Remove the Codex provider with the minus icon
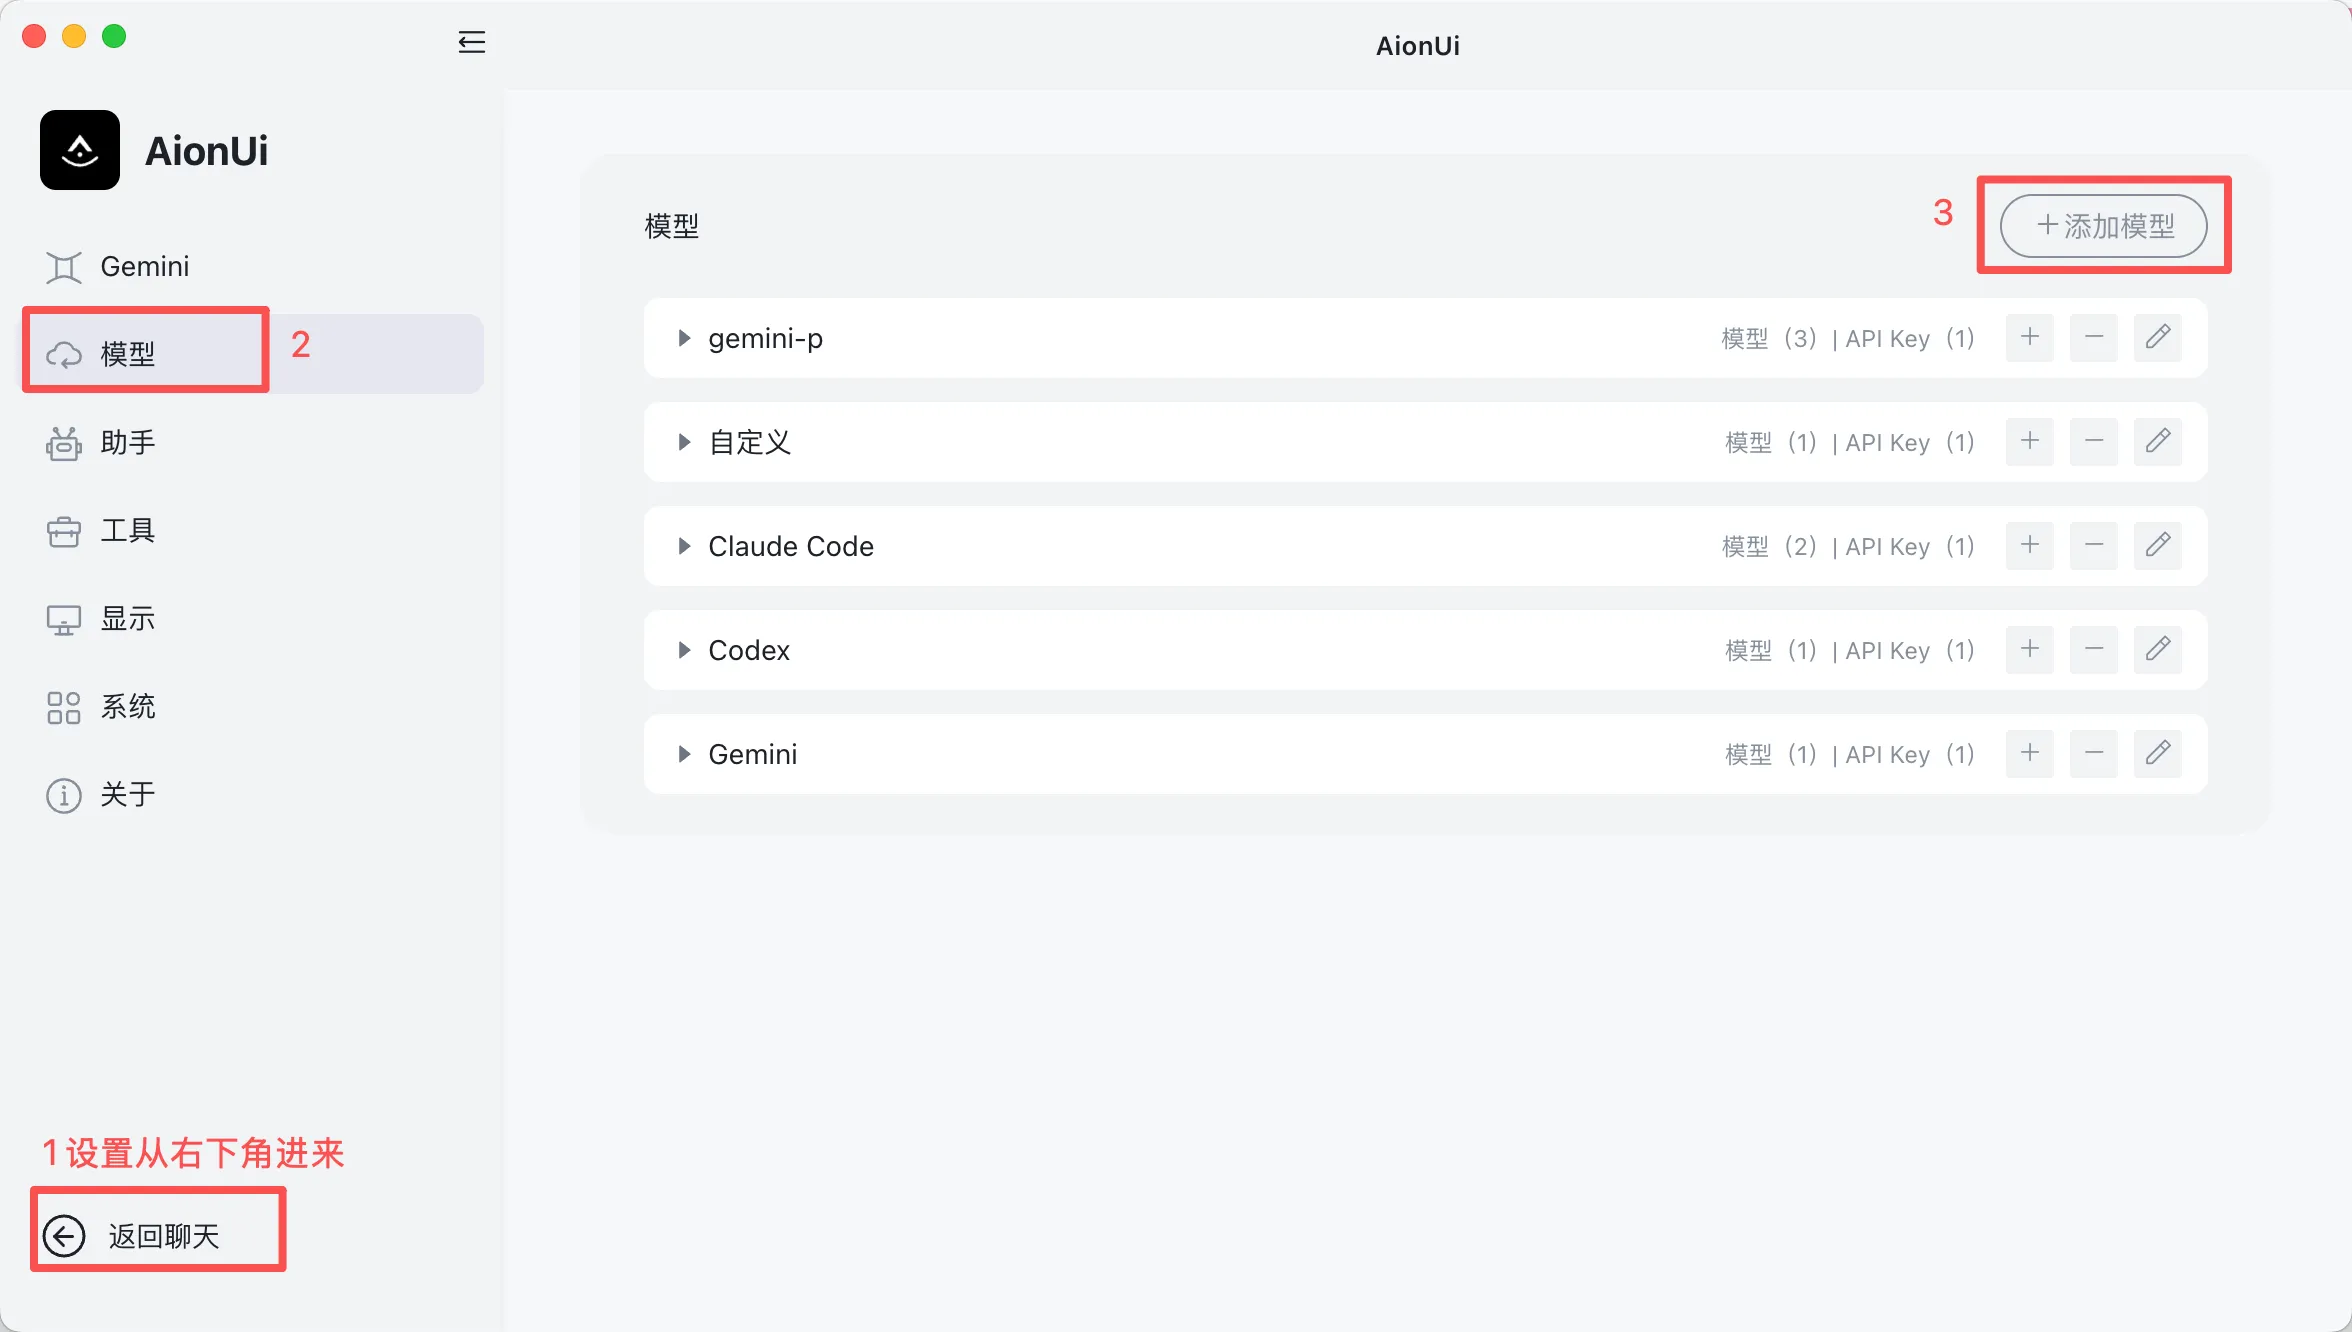The height and width of the screenshot is (1332, 2352). 2093,649
